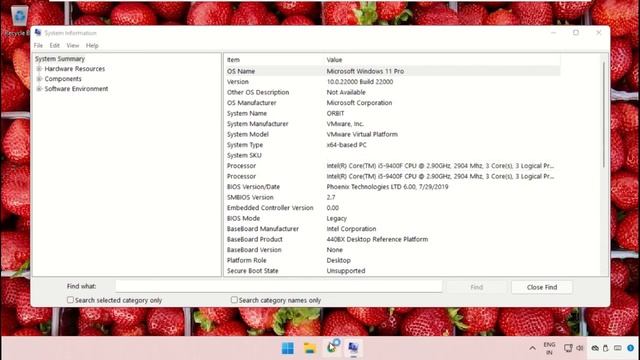Click the Find what input field
640x360 pixels.
coord(279,286)
